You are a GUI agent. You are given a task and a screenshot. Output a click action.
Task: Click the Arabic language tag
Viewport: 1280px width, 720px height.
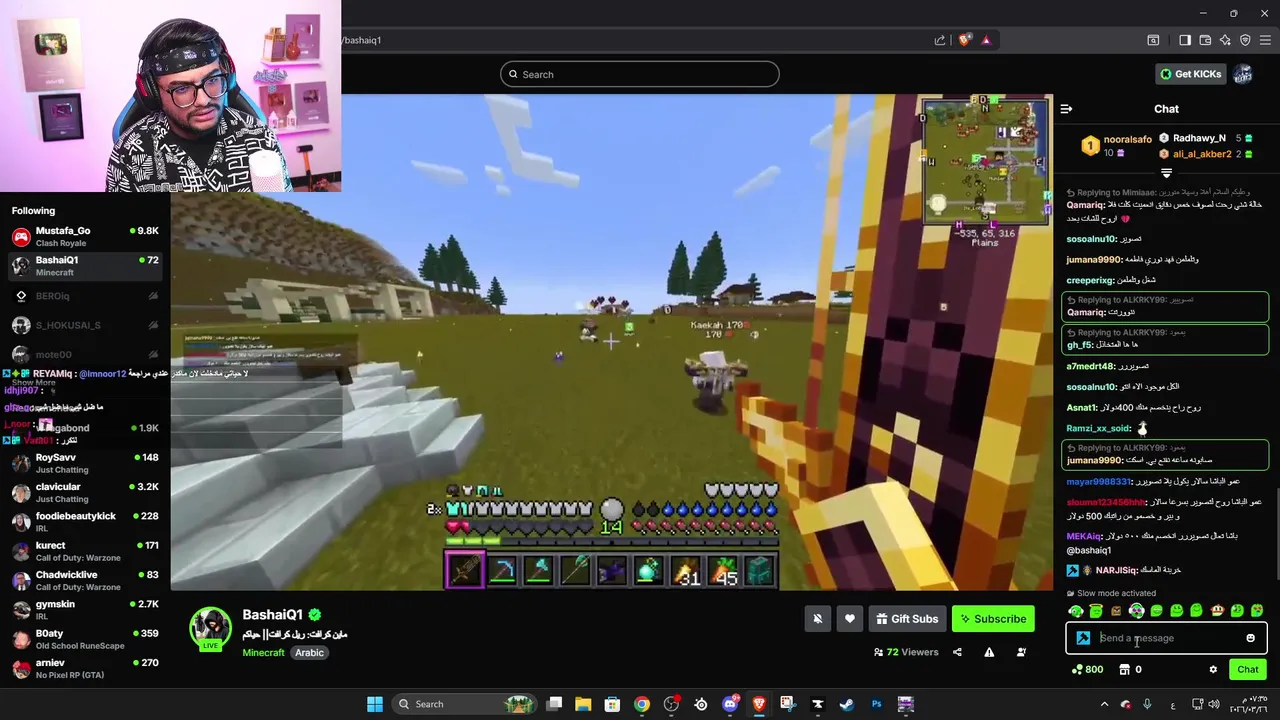(x=309, y=652)
